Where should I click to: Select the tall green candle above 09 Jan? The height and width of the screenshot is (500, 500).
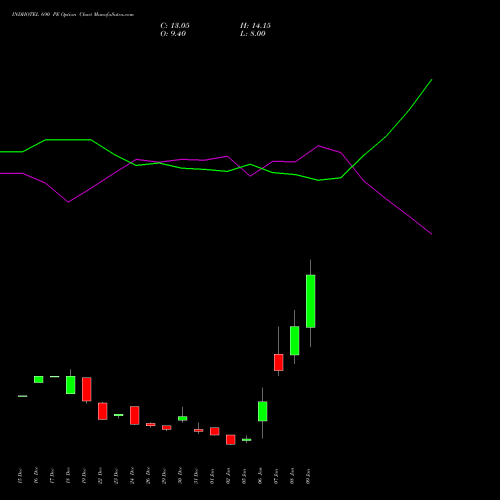pyautogui.click(x=311, y=301)
